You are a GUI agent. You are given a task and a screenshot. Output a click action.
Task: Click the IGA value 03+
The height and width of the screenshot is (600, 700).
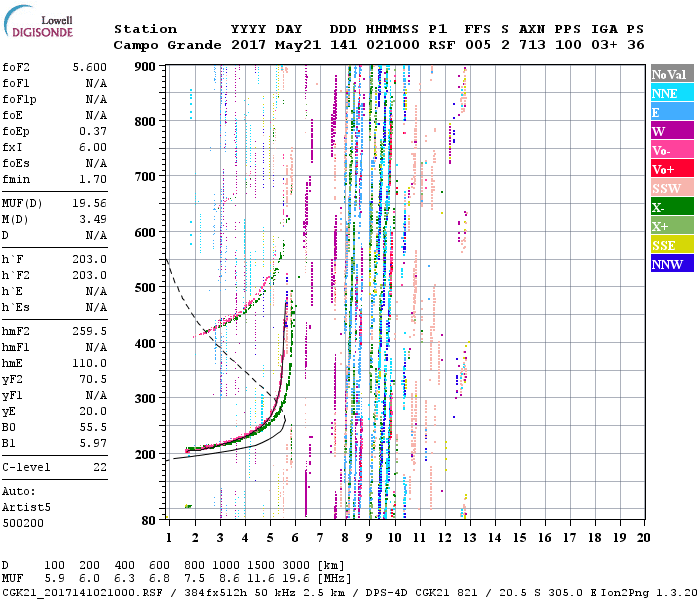click(604, 45)
